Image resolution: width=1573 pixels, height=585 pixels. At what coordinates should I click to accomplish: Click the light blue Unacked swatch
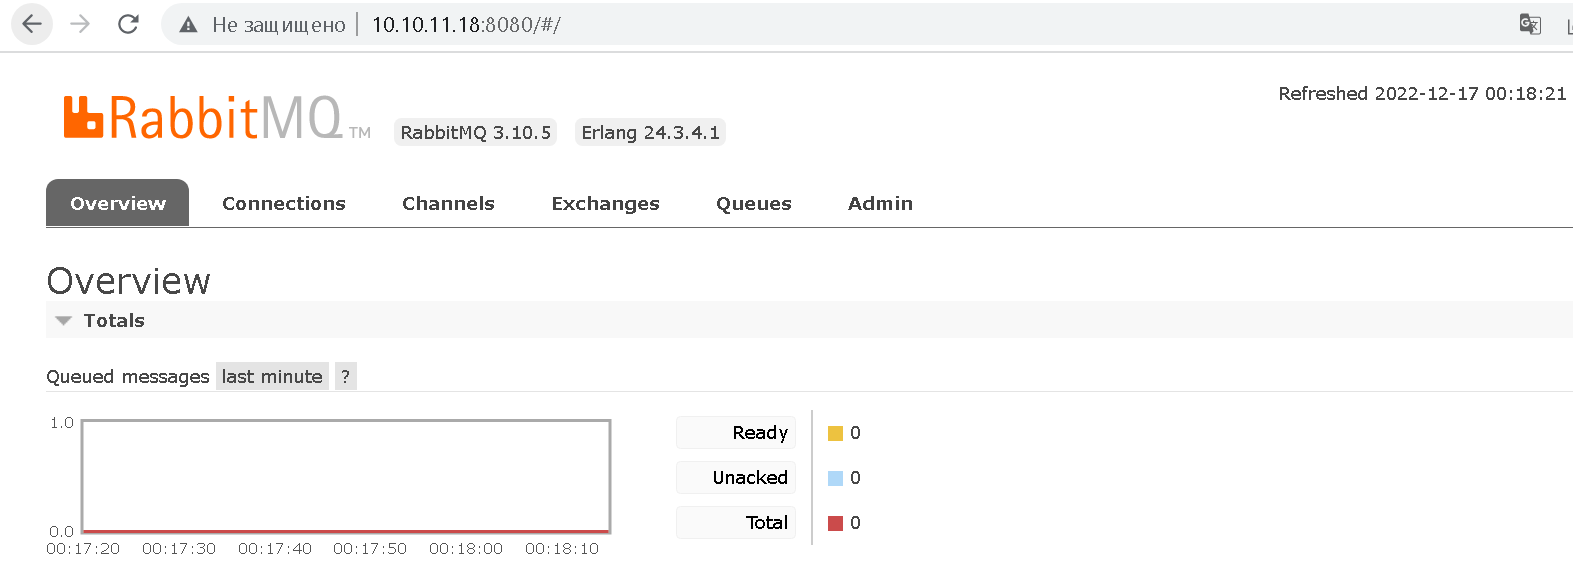pyautogui.click(x=835, y=478)
